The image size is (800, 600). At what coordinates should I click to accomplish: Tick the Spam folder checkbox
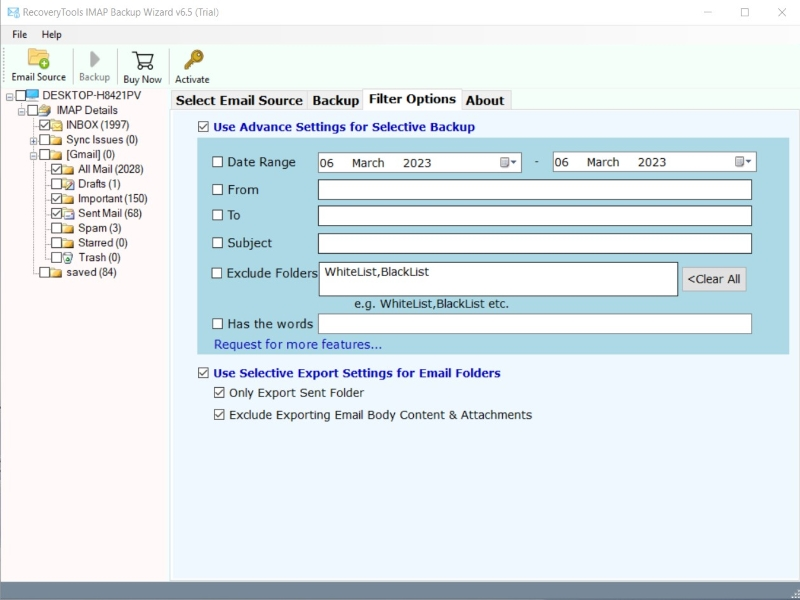(56, 229)
